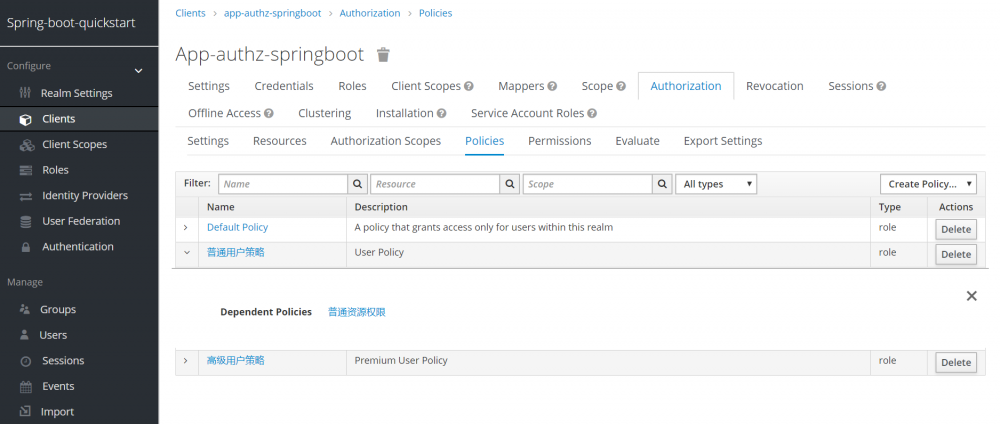Go to Authorization breadcrumb link

(x=370, y=13)
